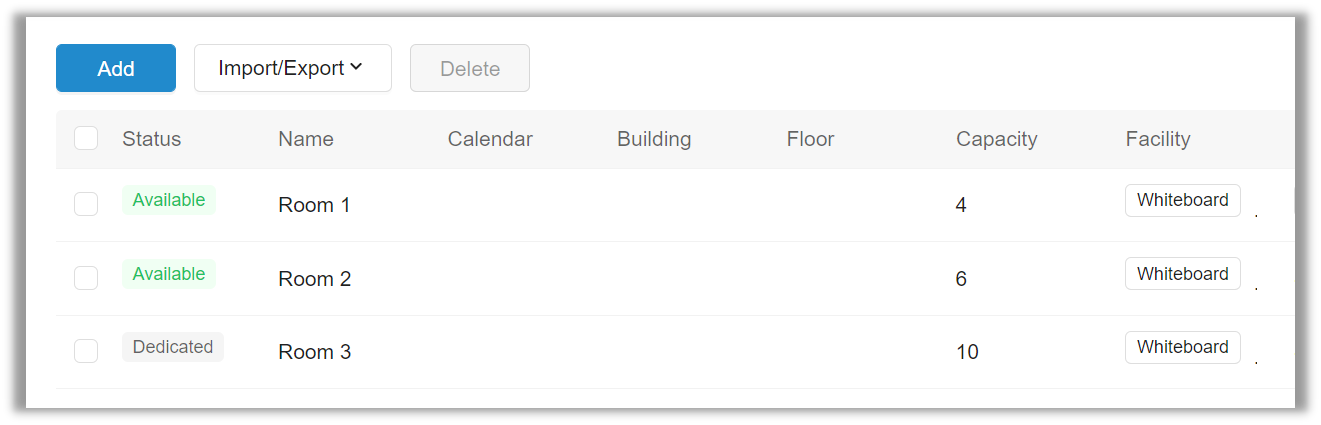Screen dimensions: 1321x425
Task: Click the Whiteboard tag in Room 3 row
Action: [1182, 347]
